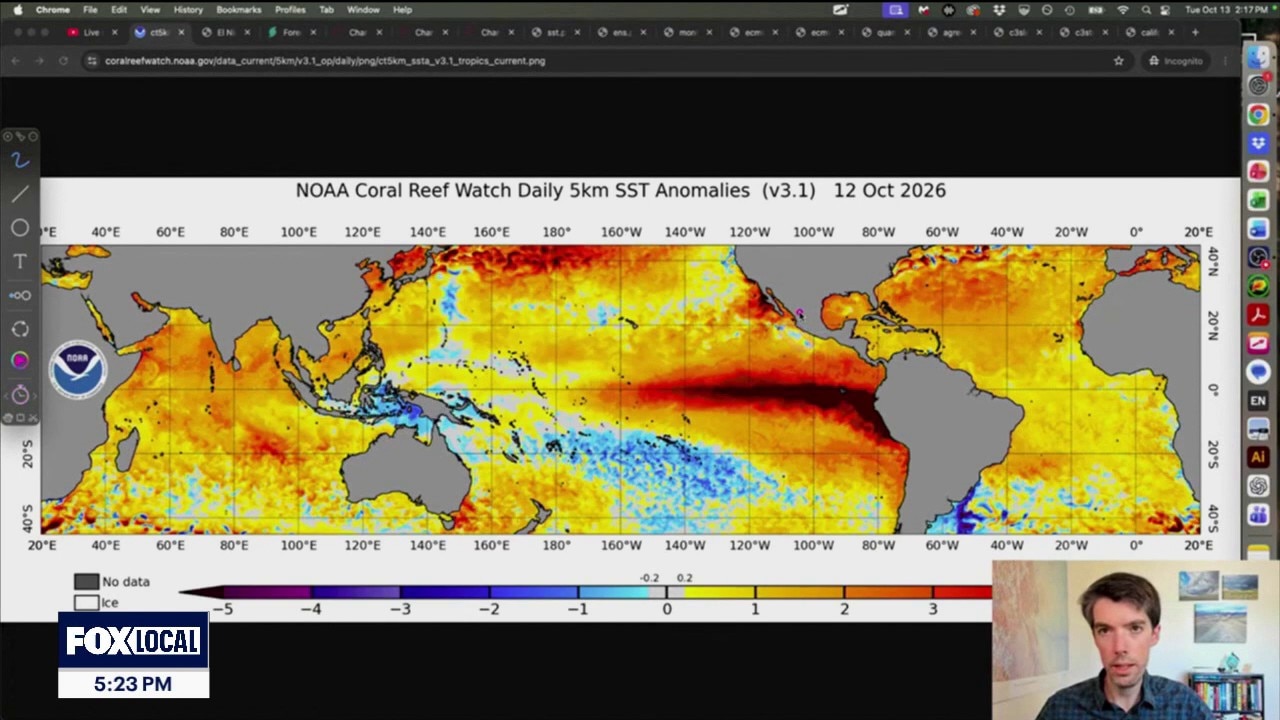Click the Wi-Fi icon in menu bar
Screen dimensions: 1280x720
(1122, 10)
